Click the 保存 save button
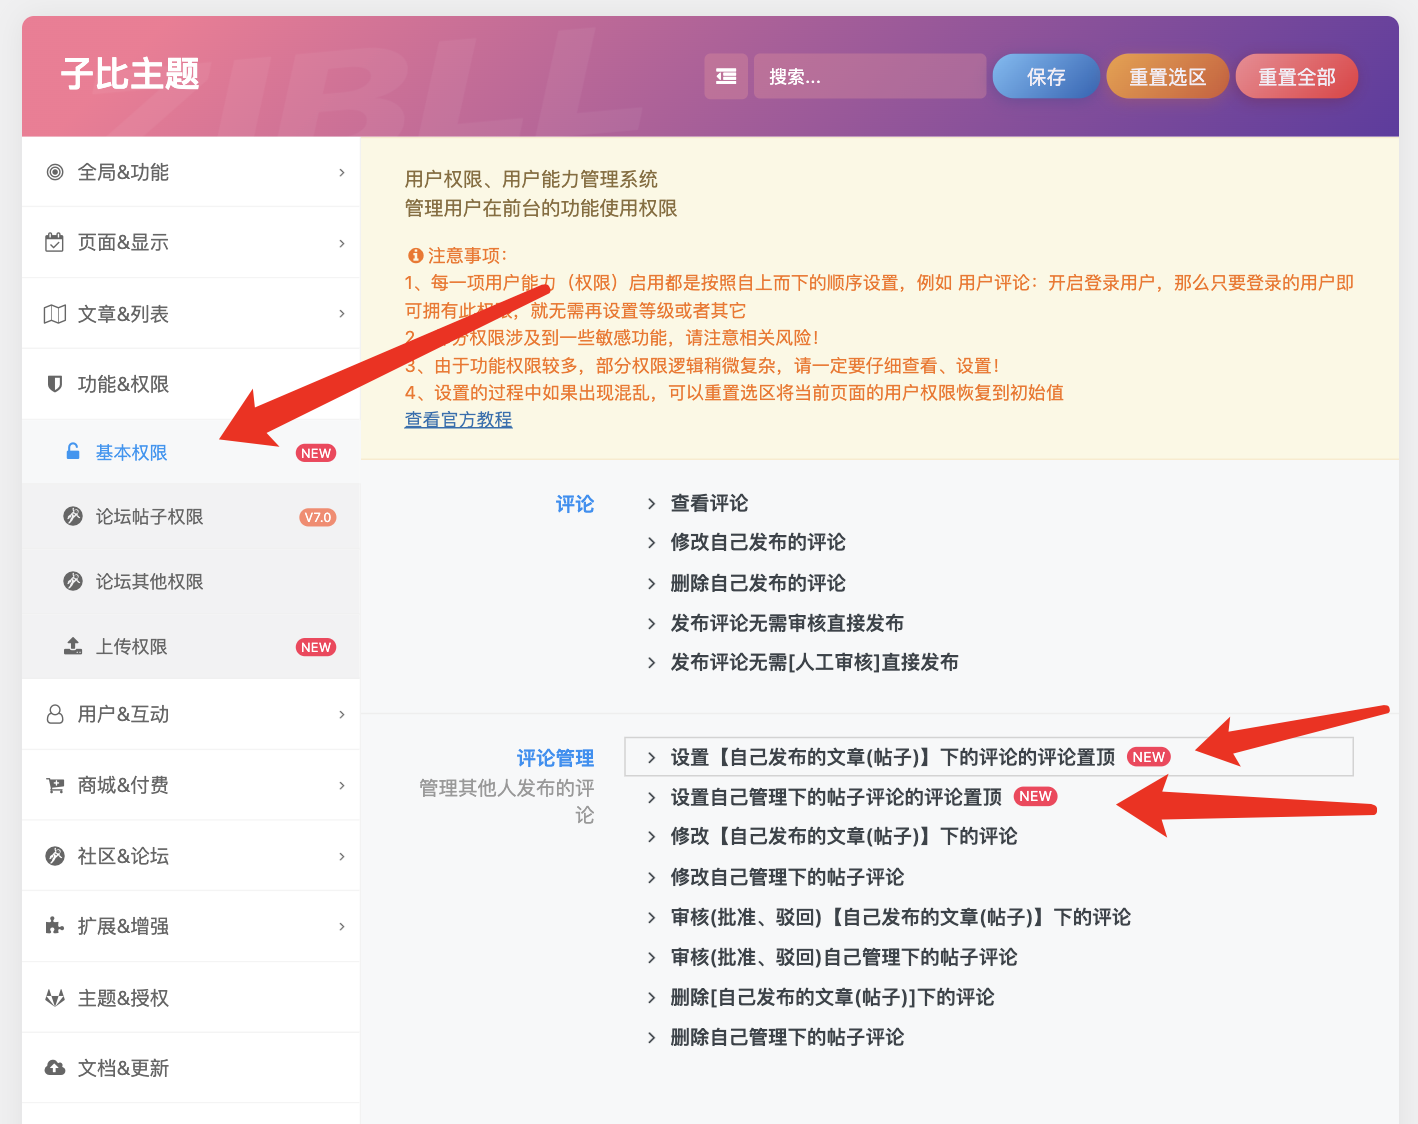This screenshot has width=1418, height=1124. (1045, 76)
